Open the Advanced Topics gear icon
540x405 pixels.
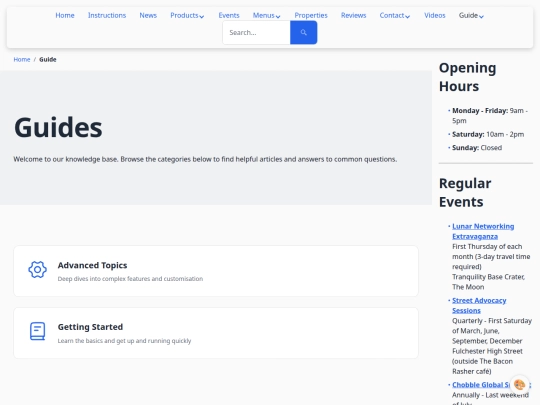coord(38,270)
